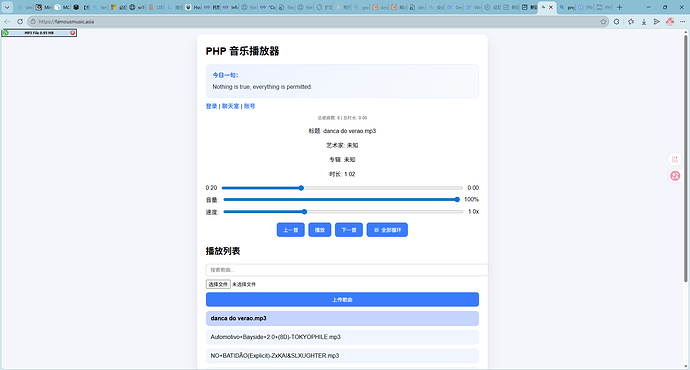The image size is (690, 370).
Task: Click the 未选择文件 file status text
Action: [244, 285]
